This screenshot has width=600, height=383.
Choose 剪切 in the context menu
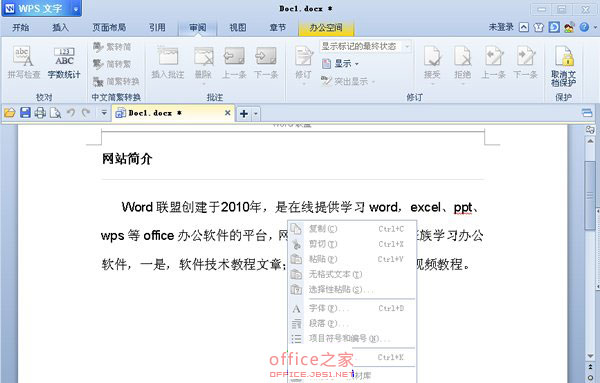[352, 244]
